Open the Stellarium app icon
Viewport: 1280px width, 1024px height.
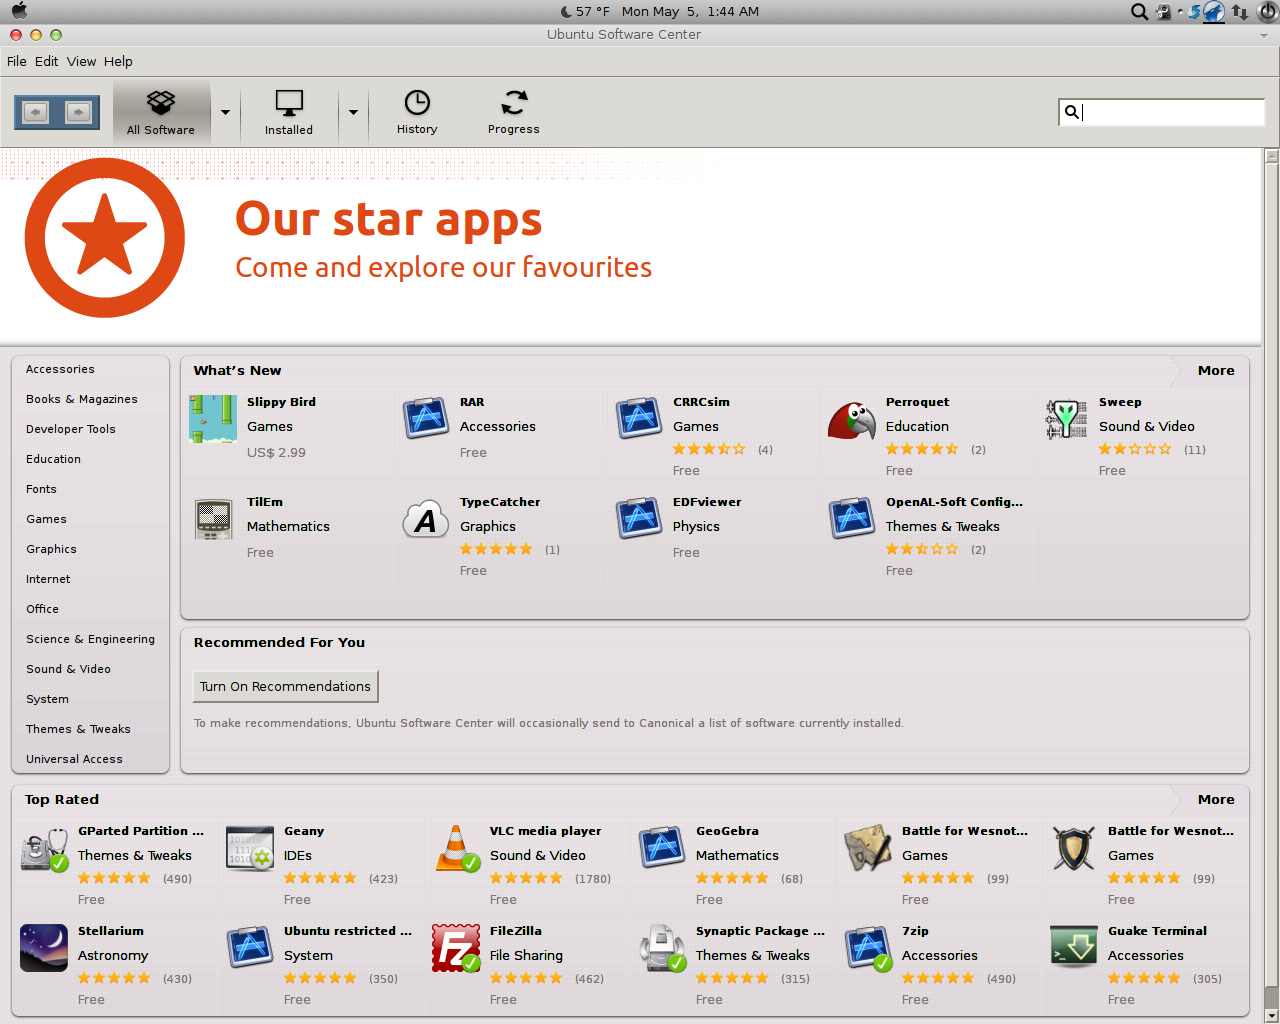point(44,948)
